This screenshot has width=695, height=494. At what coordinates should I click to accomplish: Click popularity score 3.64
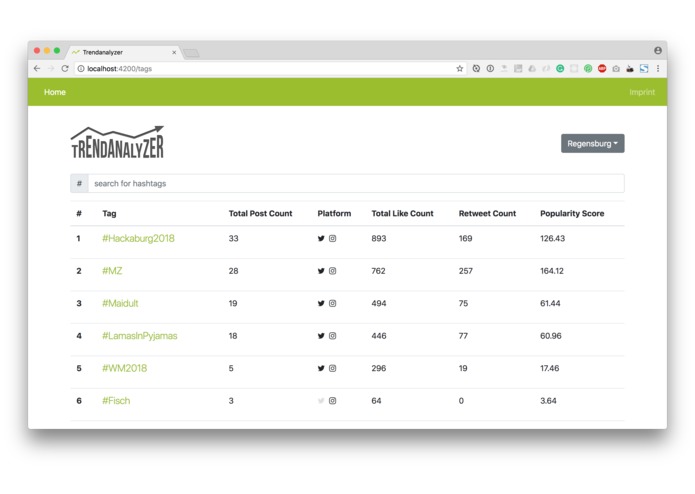coord(548,401)
